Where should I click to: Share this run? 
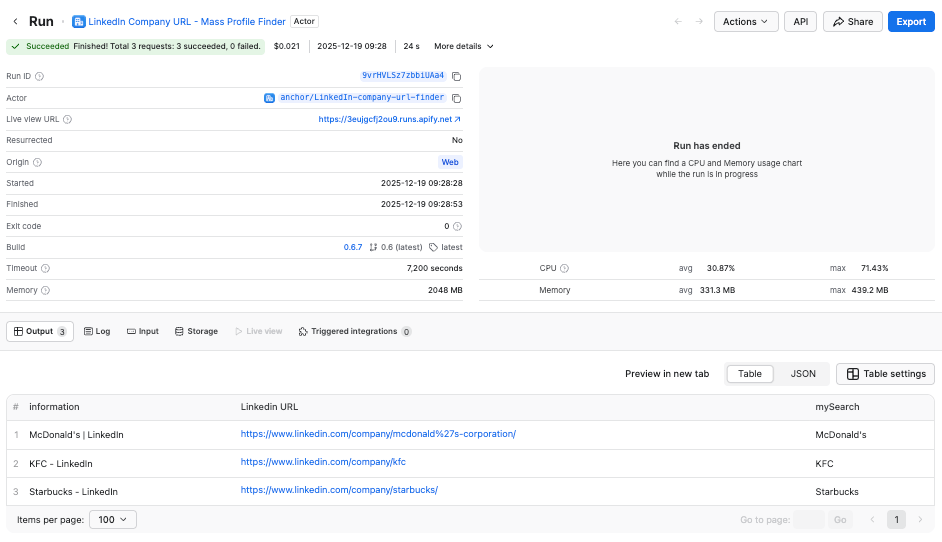pos(852,22)
